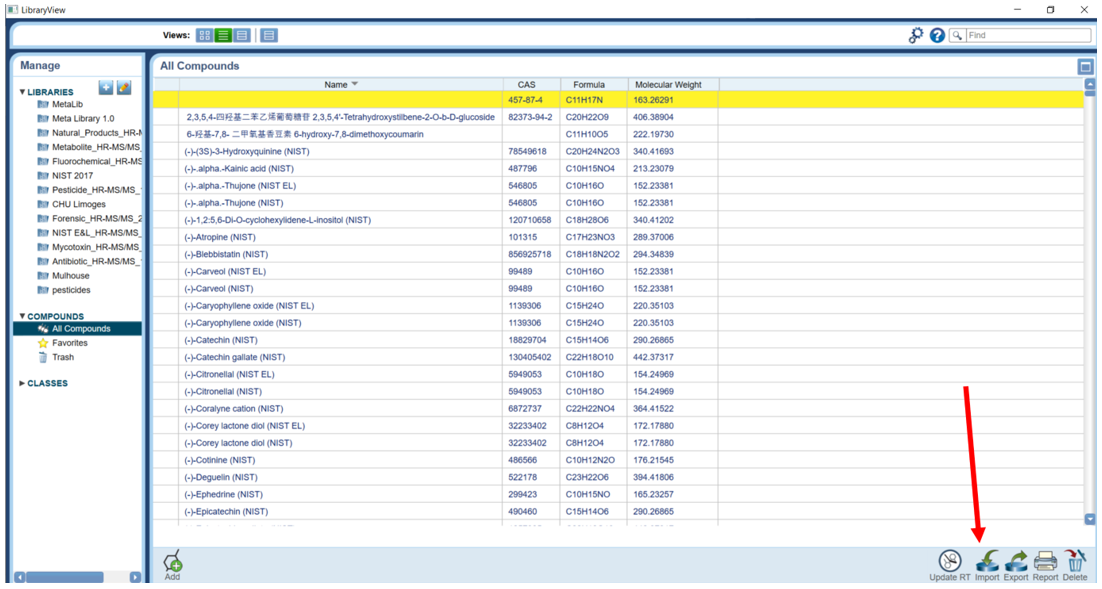1102x589 pixels.
Task: Open the NIST 2017 library
Action: (x=72, y=176)
